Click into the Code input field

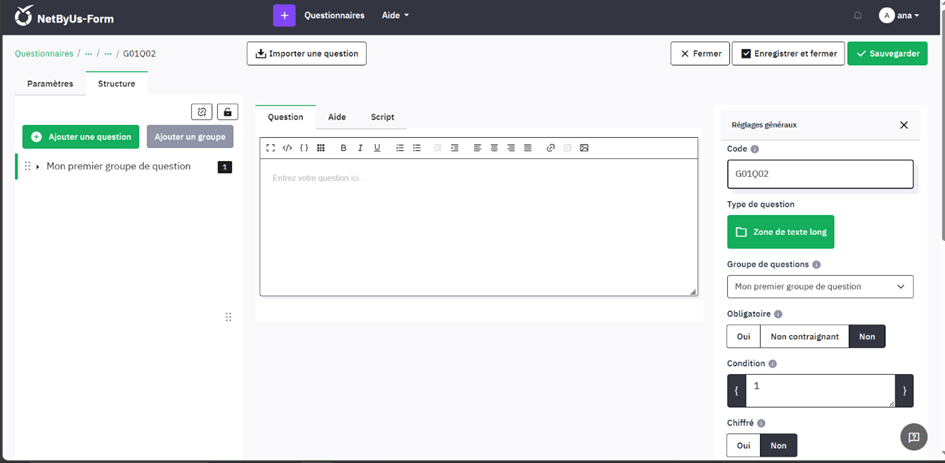click(x=820, y=174)
